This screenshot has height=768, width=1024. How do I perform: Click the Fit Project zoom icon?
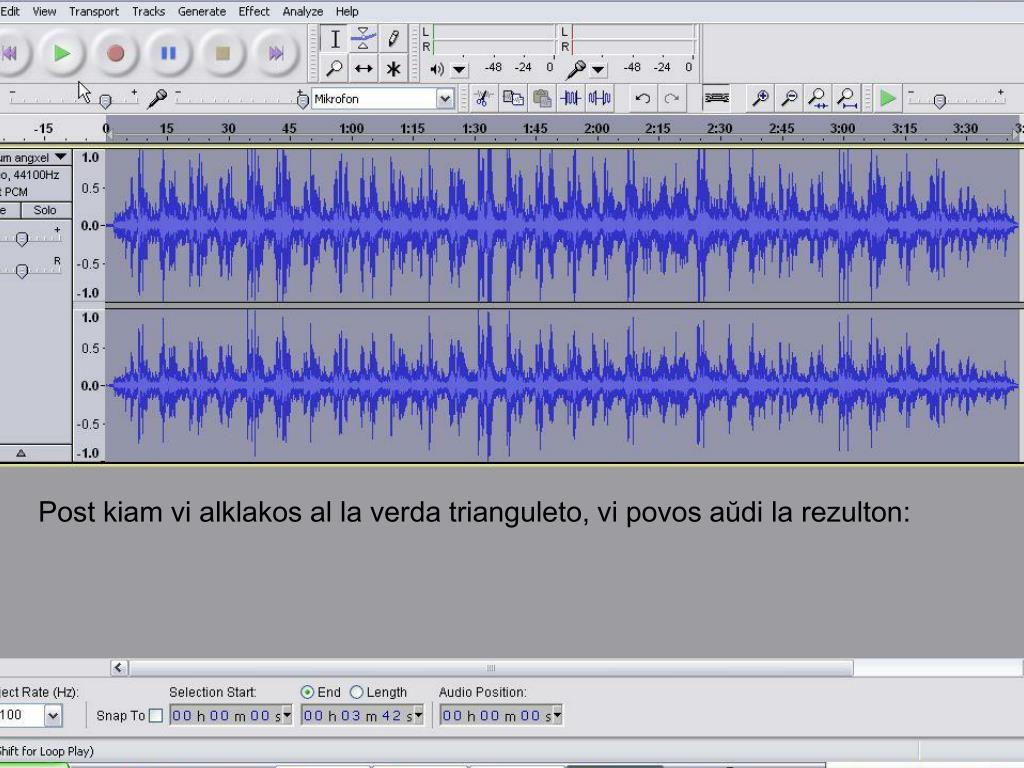(x=846, y=99)
